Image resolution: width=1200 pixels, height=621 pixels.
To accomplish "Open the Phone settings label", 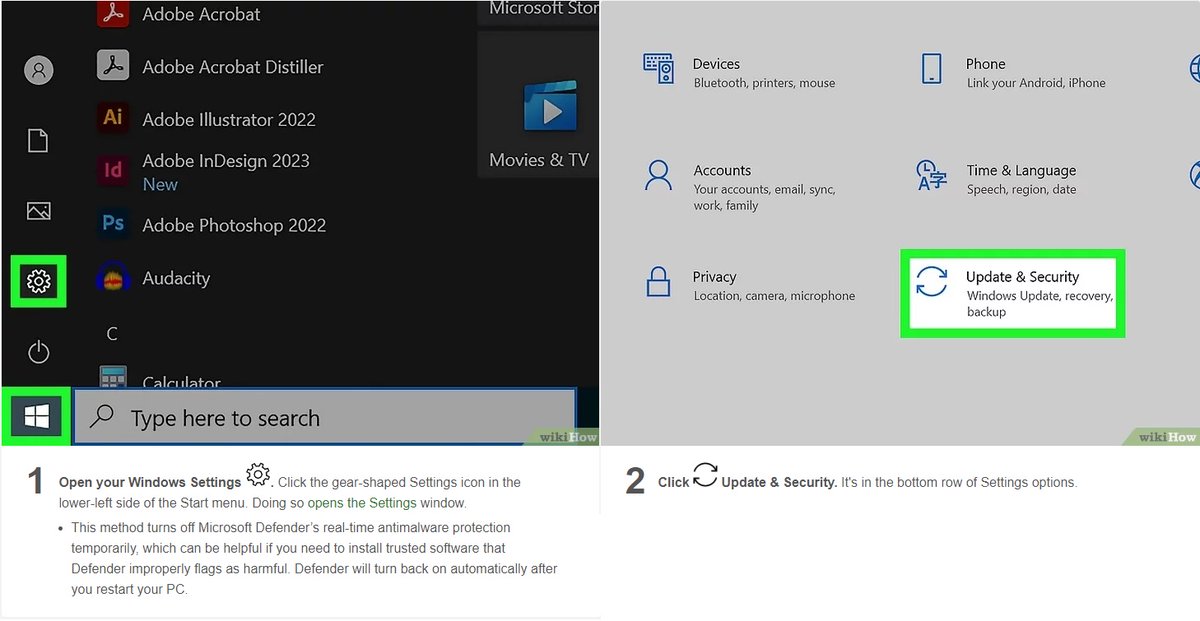I will [x=985, y=64].
